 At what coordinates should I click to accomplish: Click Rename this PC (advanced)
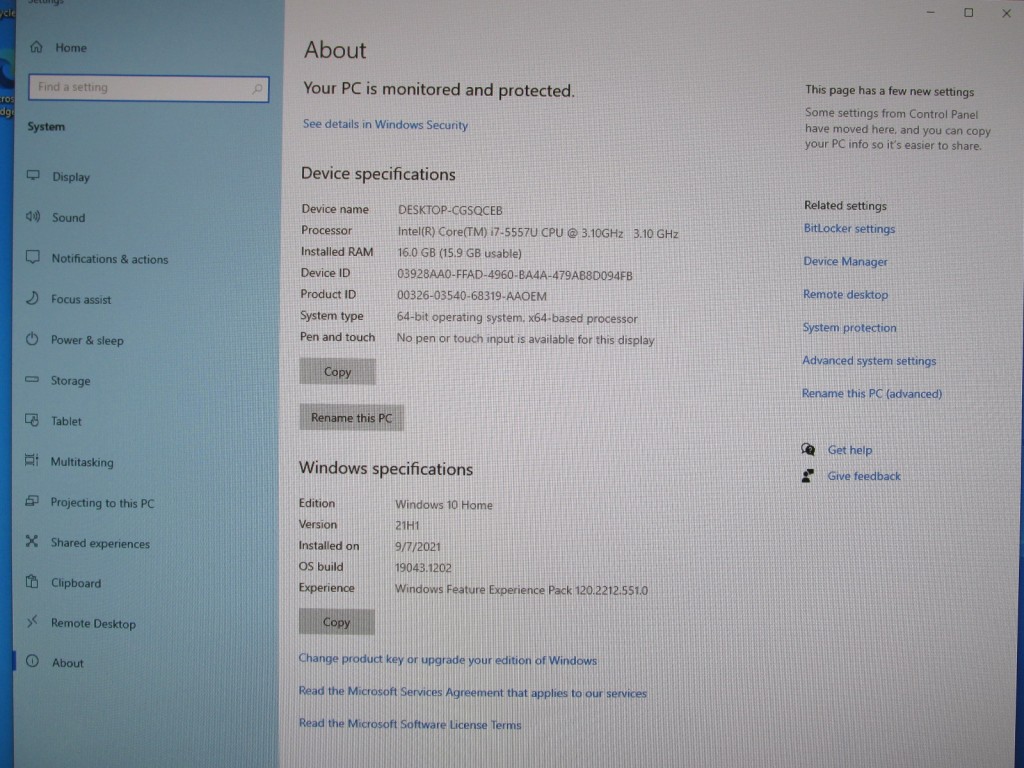pos(872,393)
